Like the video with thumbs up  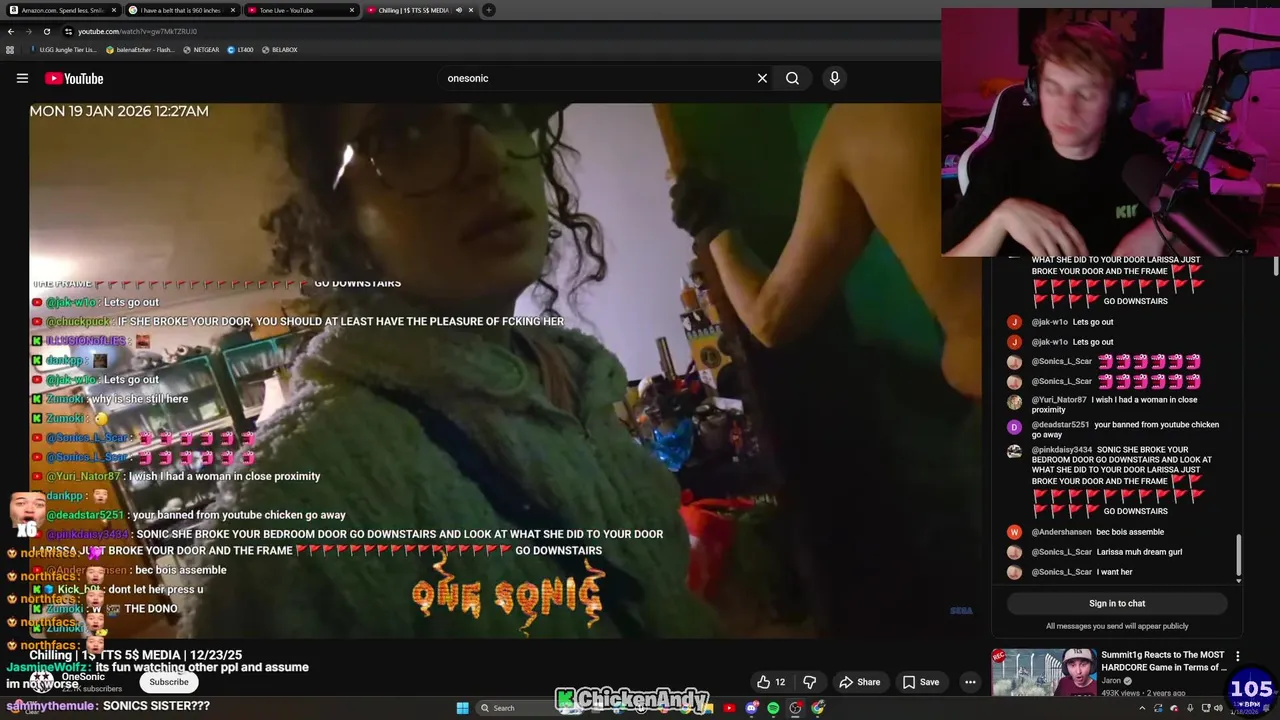click(770, 682)
